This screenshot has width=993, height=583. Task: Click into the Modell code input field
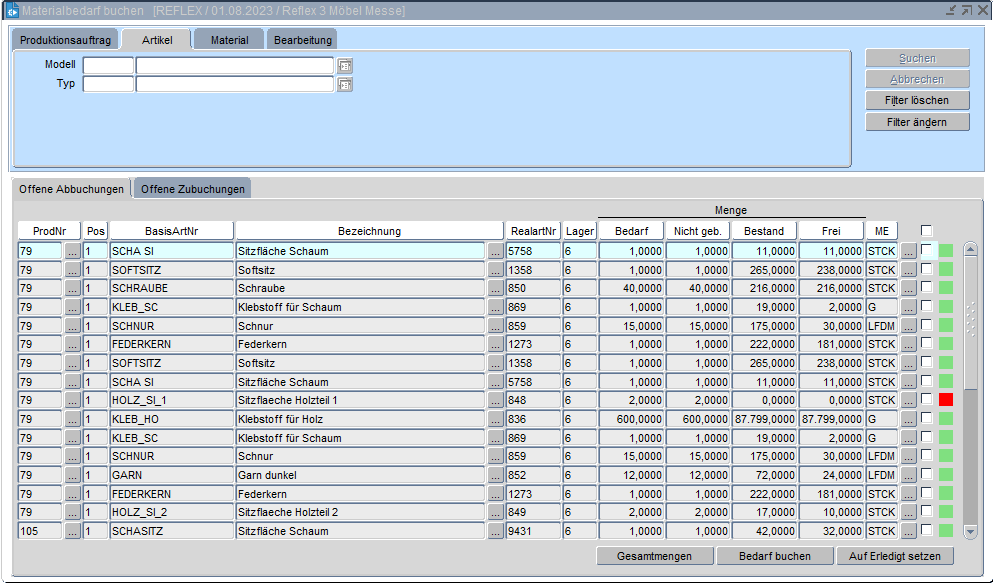108,66
